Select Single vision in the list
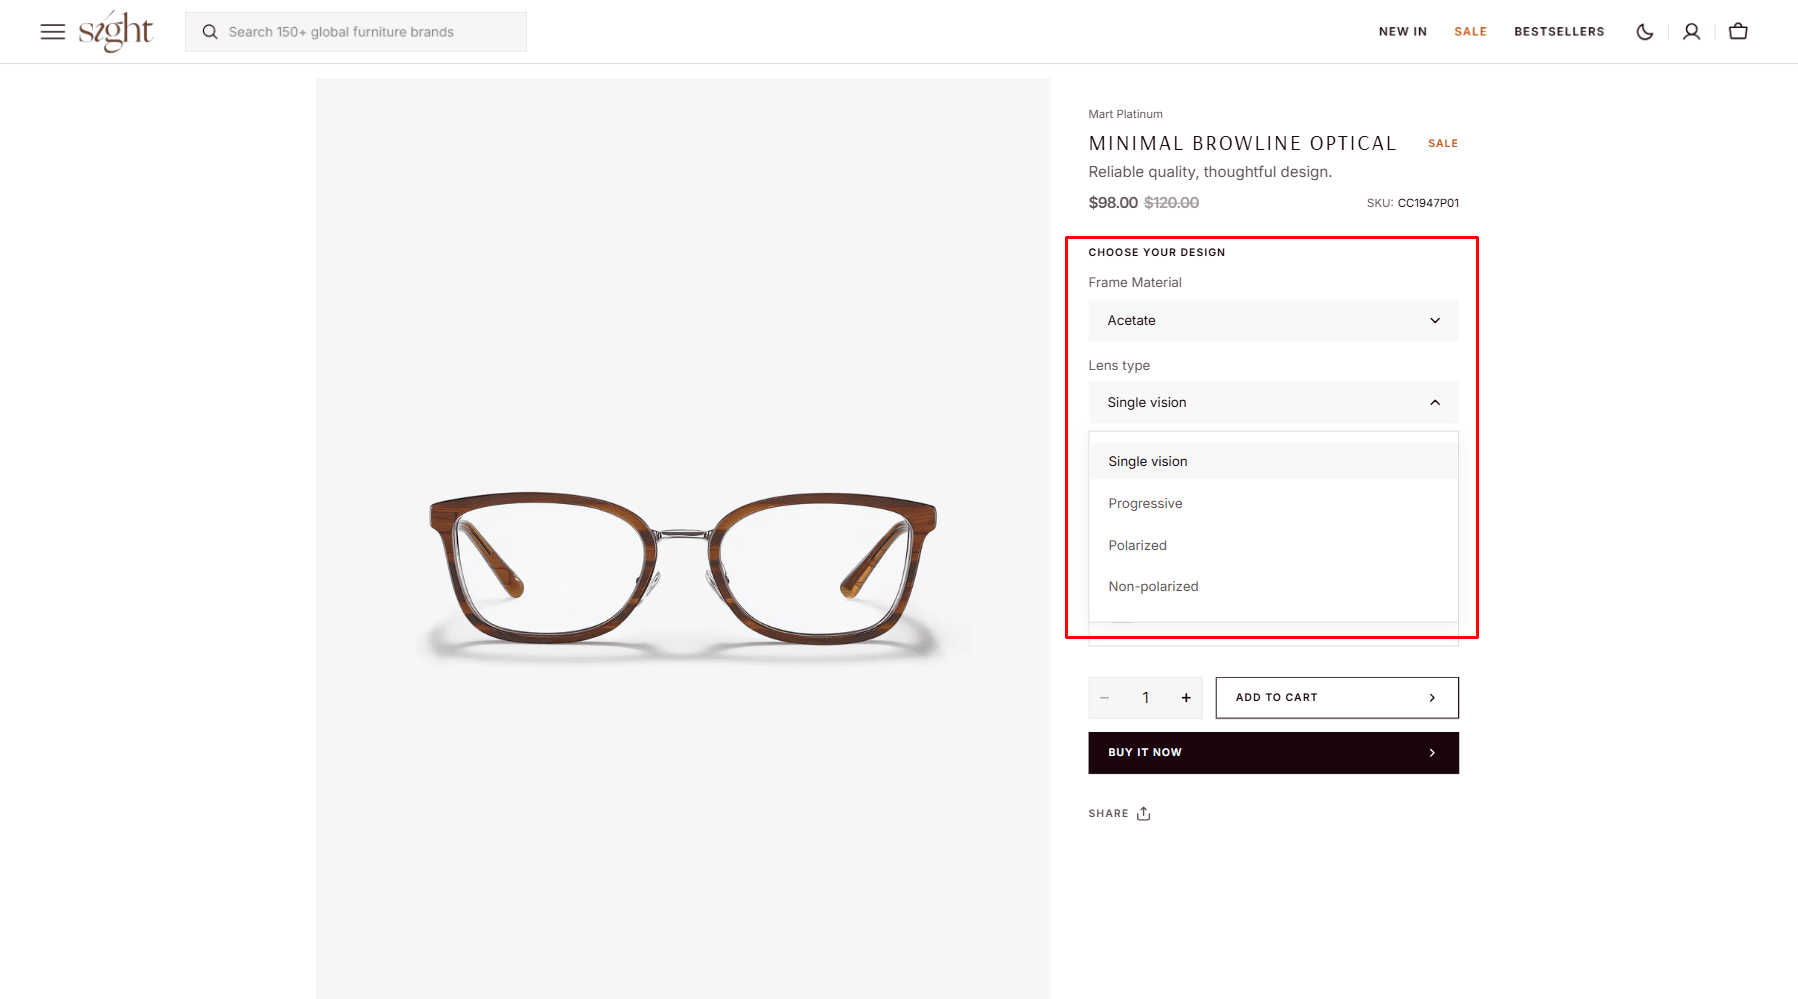The height and width of the screenshot is (999, 1798). [x=1147, y=462]
